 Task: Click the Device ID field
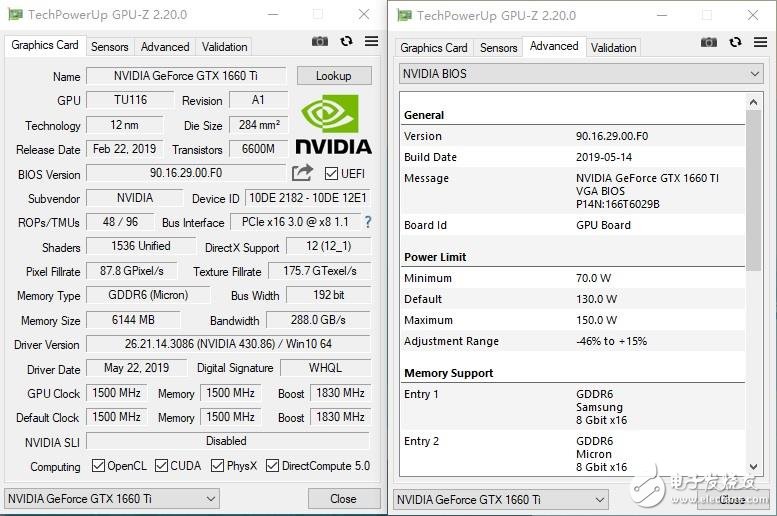307,198
